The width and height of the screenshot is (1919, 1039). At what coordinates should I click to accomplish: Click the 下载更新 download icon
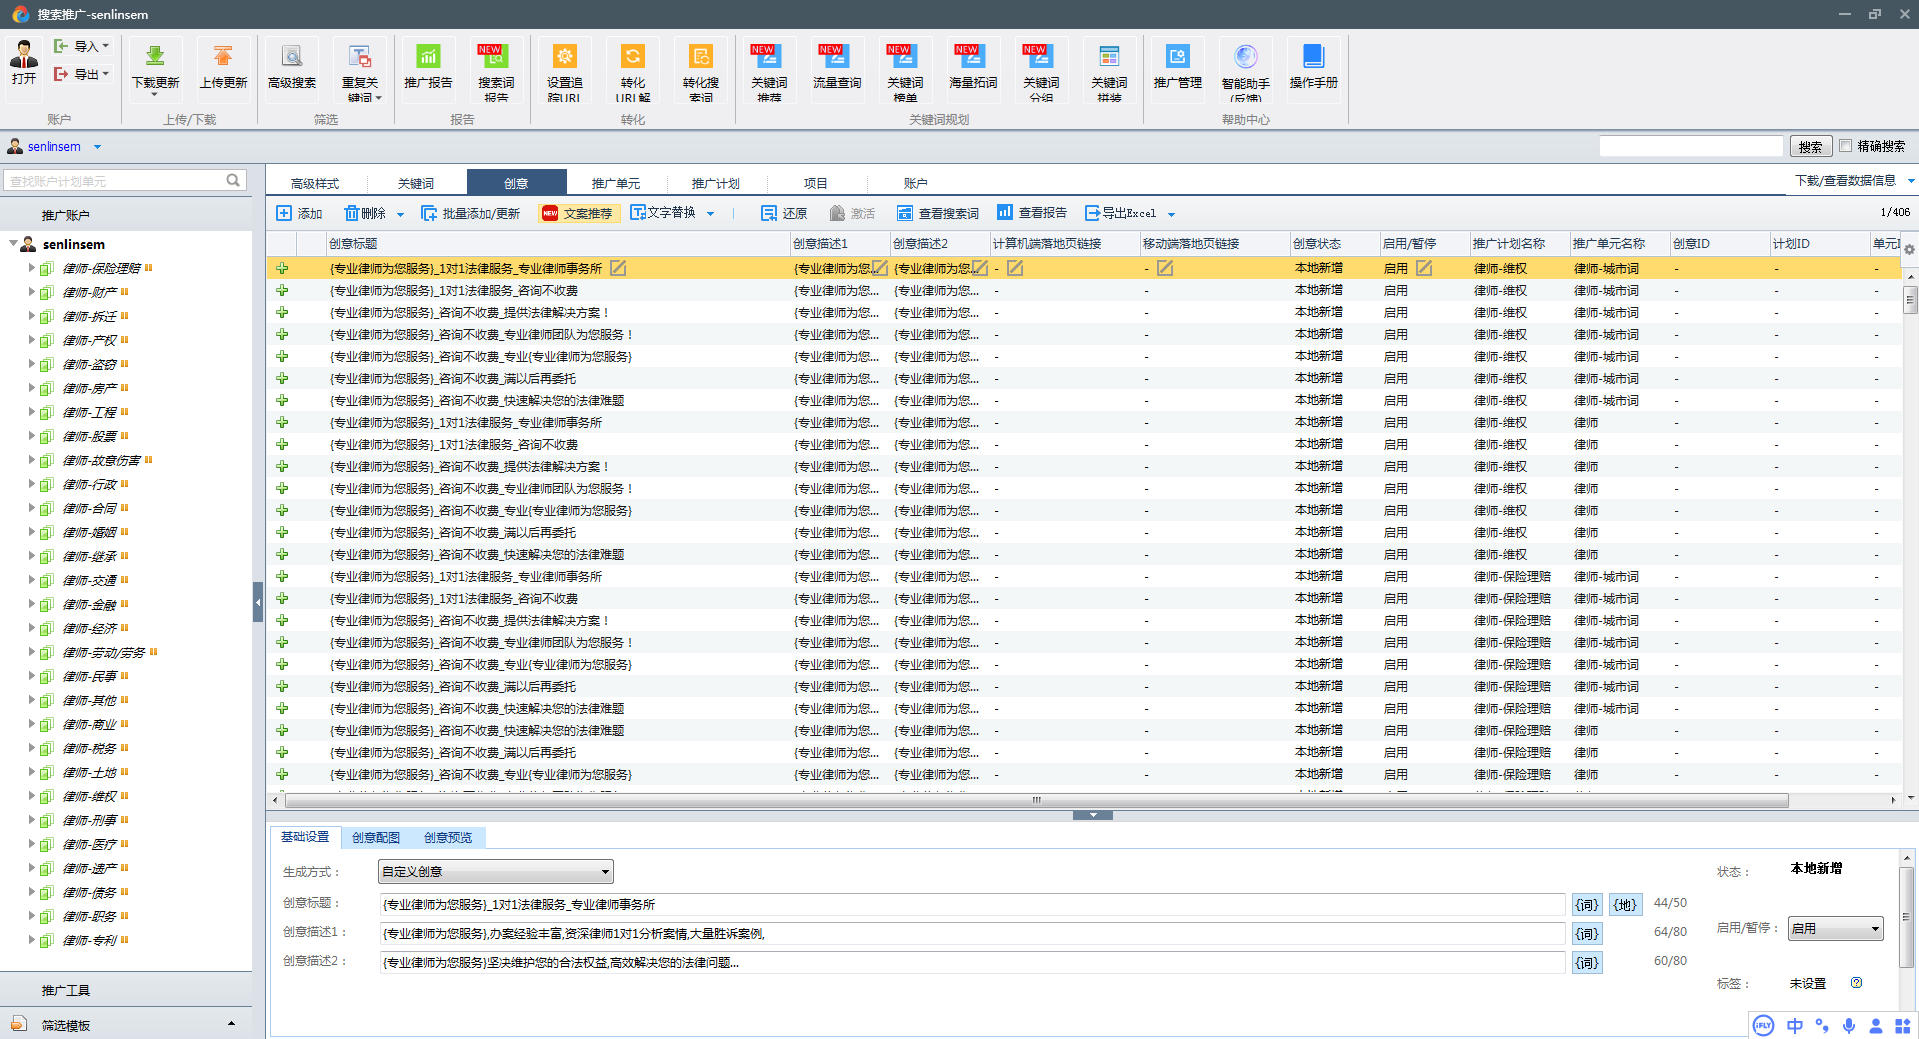(x=155, y=57)
